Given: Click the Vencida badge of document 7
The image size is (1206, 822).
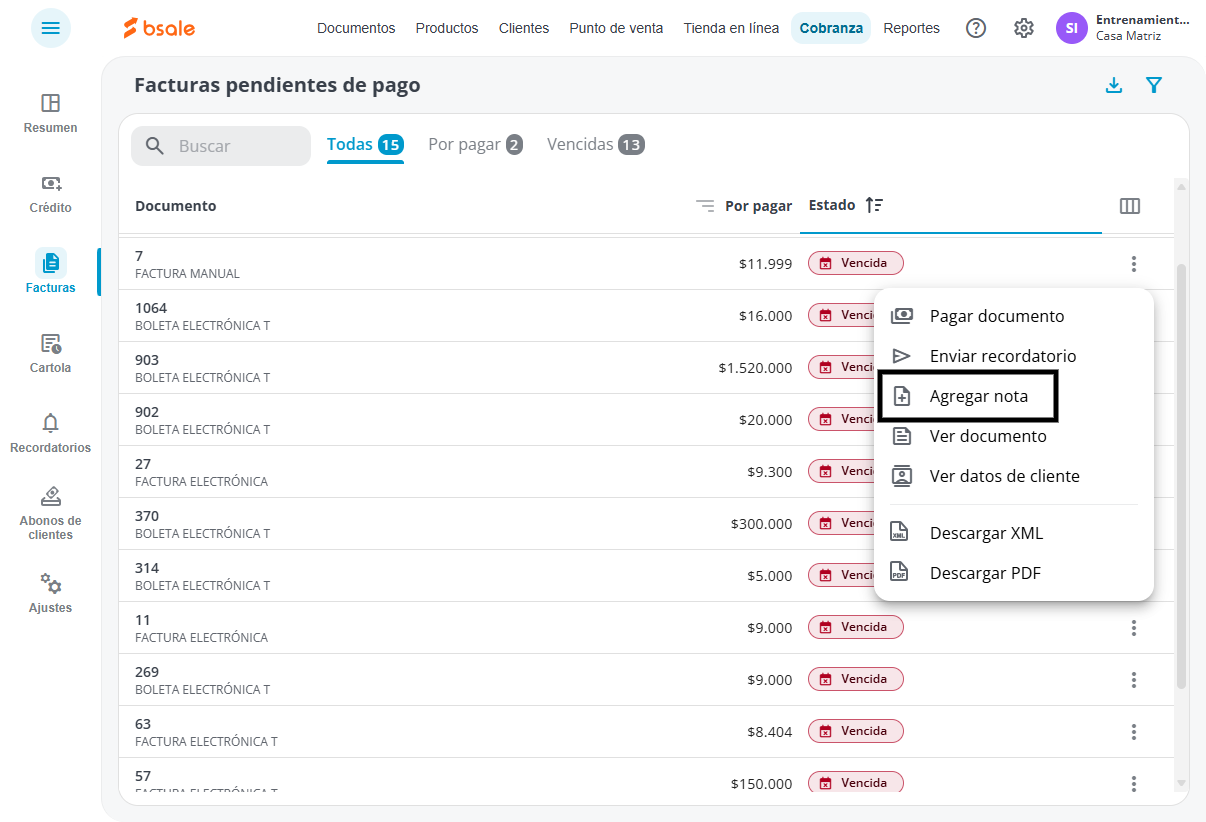Looking at the screenshot, I should pyautogui.click(x=856, y=263).
